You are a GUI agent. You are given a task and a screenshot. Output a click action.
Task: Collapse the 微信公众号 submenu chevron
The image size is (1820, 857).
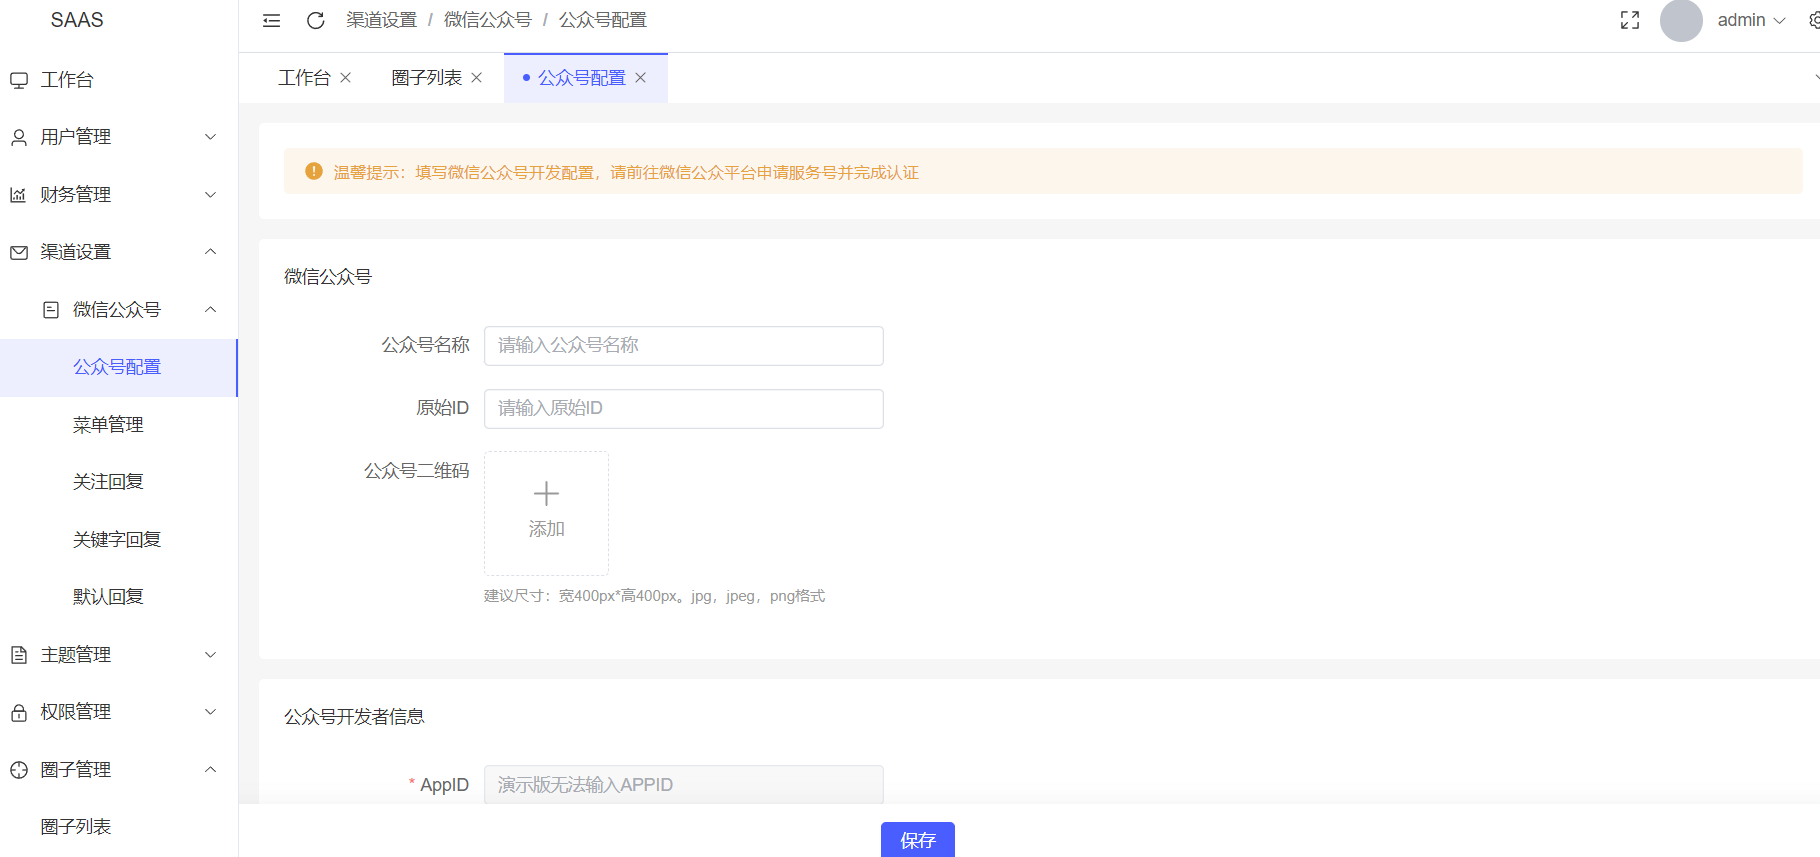point(210,310)
